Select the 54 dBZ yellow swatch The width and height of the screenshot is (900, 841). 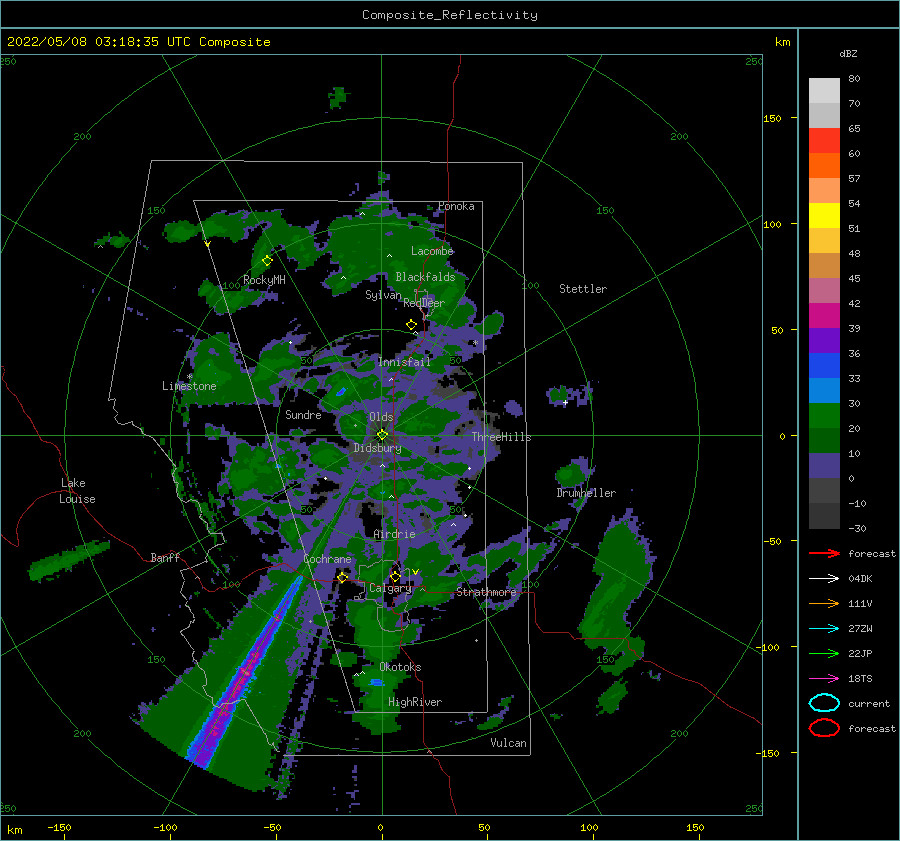824,216
